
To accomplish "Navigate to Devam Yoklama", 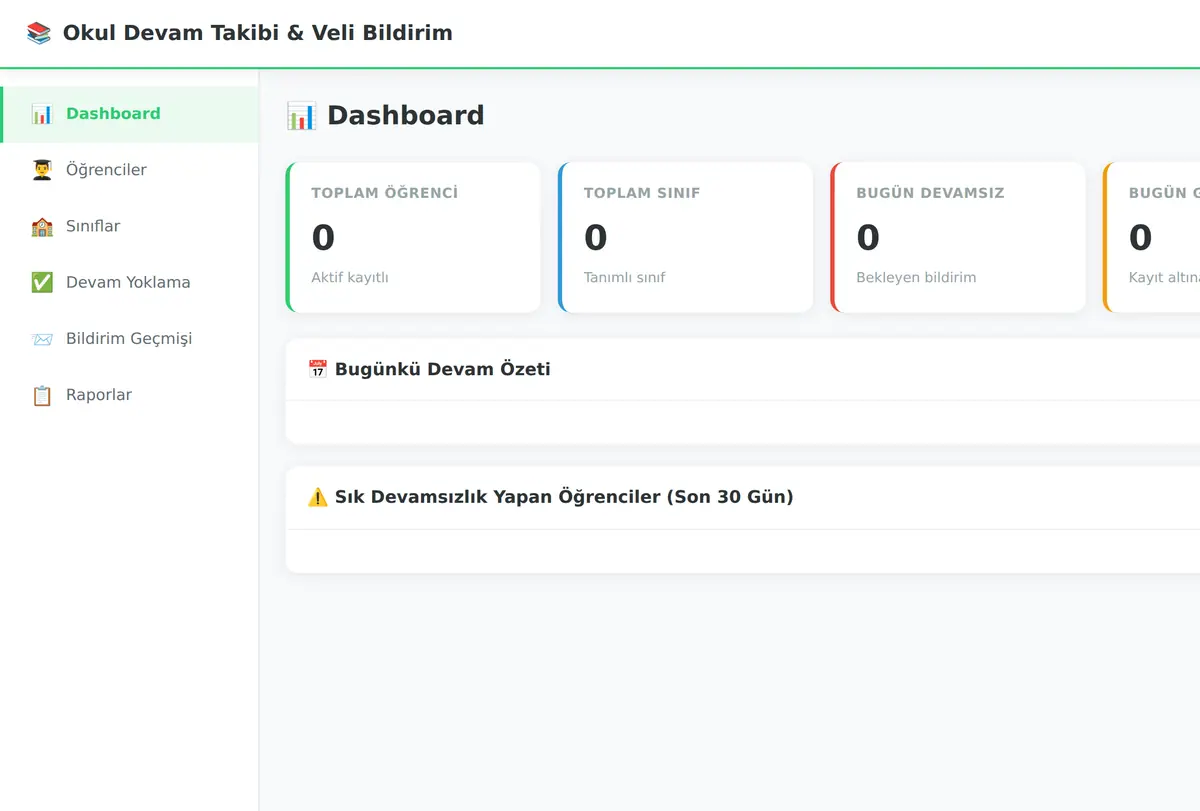I will point(130,282).
